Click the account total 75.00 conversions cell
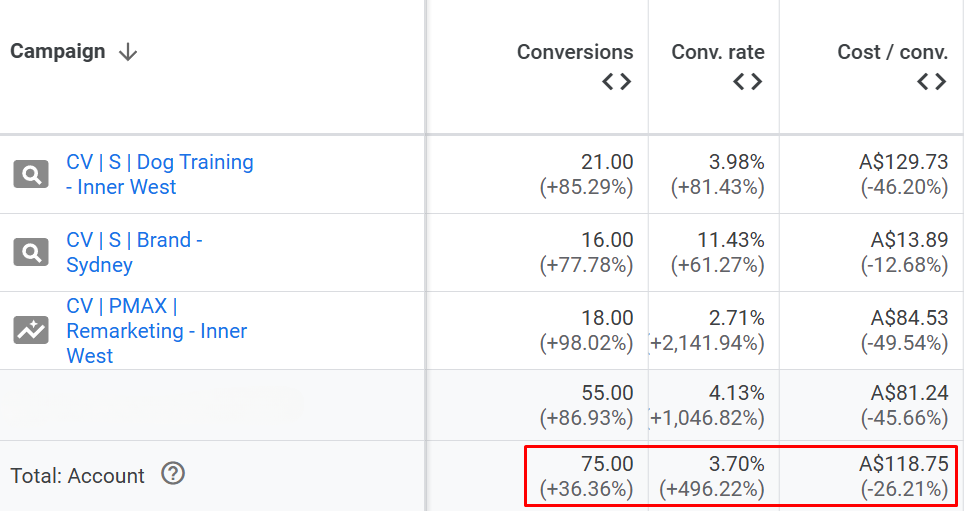Viewport: 964px width, 511px height. click(x=607, y=464)
